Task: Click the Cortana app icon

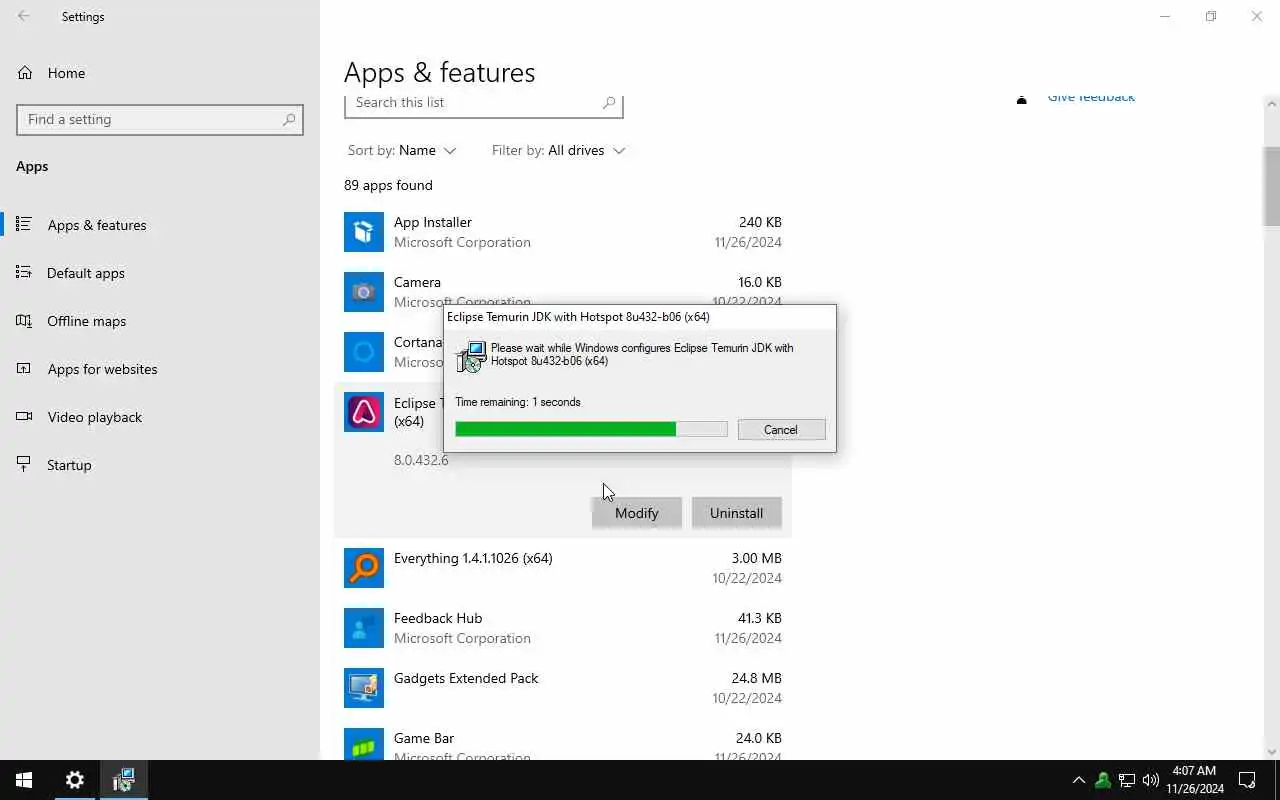Action: pyautogui.click(x=364, y=352)
